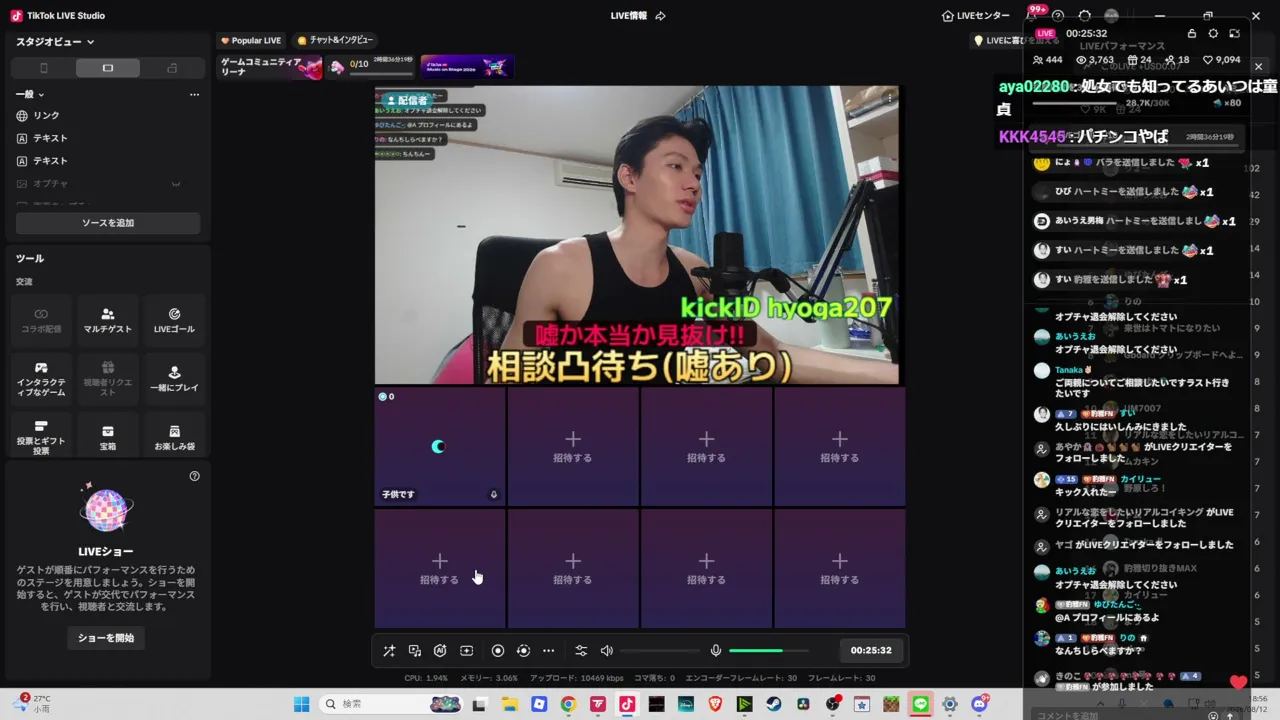The image size is (1280, 720).
Task: Mute the 子供です guest microphone
Action: [493, 494]
